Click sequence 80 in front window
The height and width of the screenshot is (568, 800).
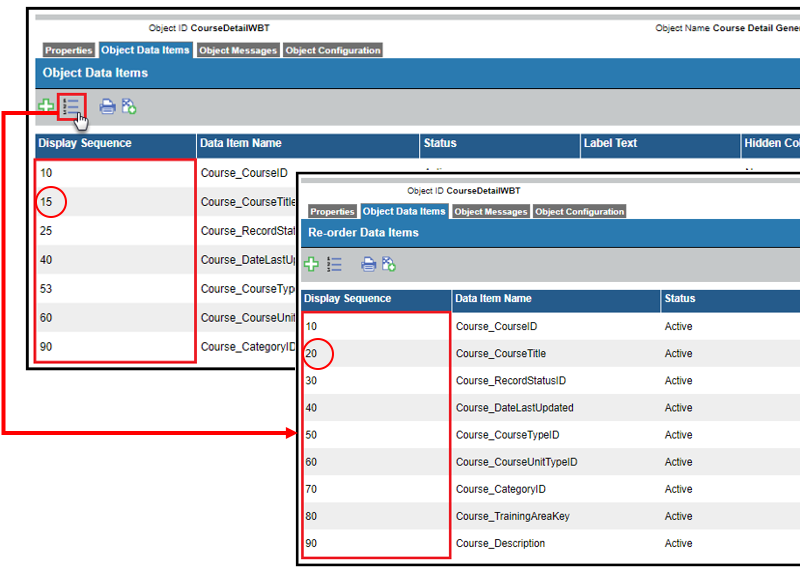pyautogui.click(x=311, y=516)
